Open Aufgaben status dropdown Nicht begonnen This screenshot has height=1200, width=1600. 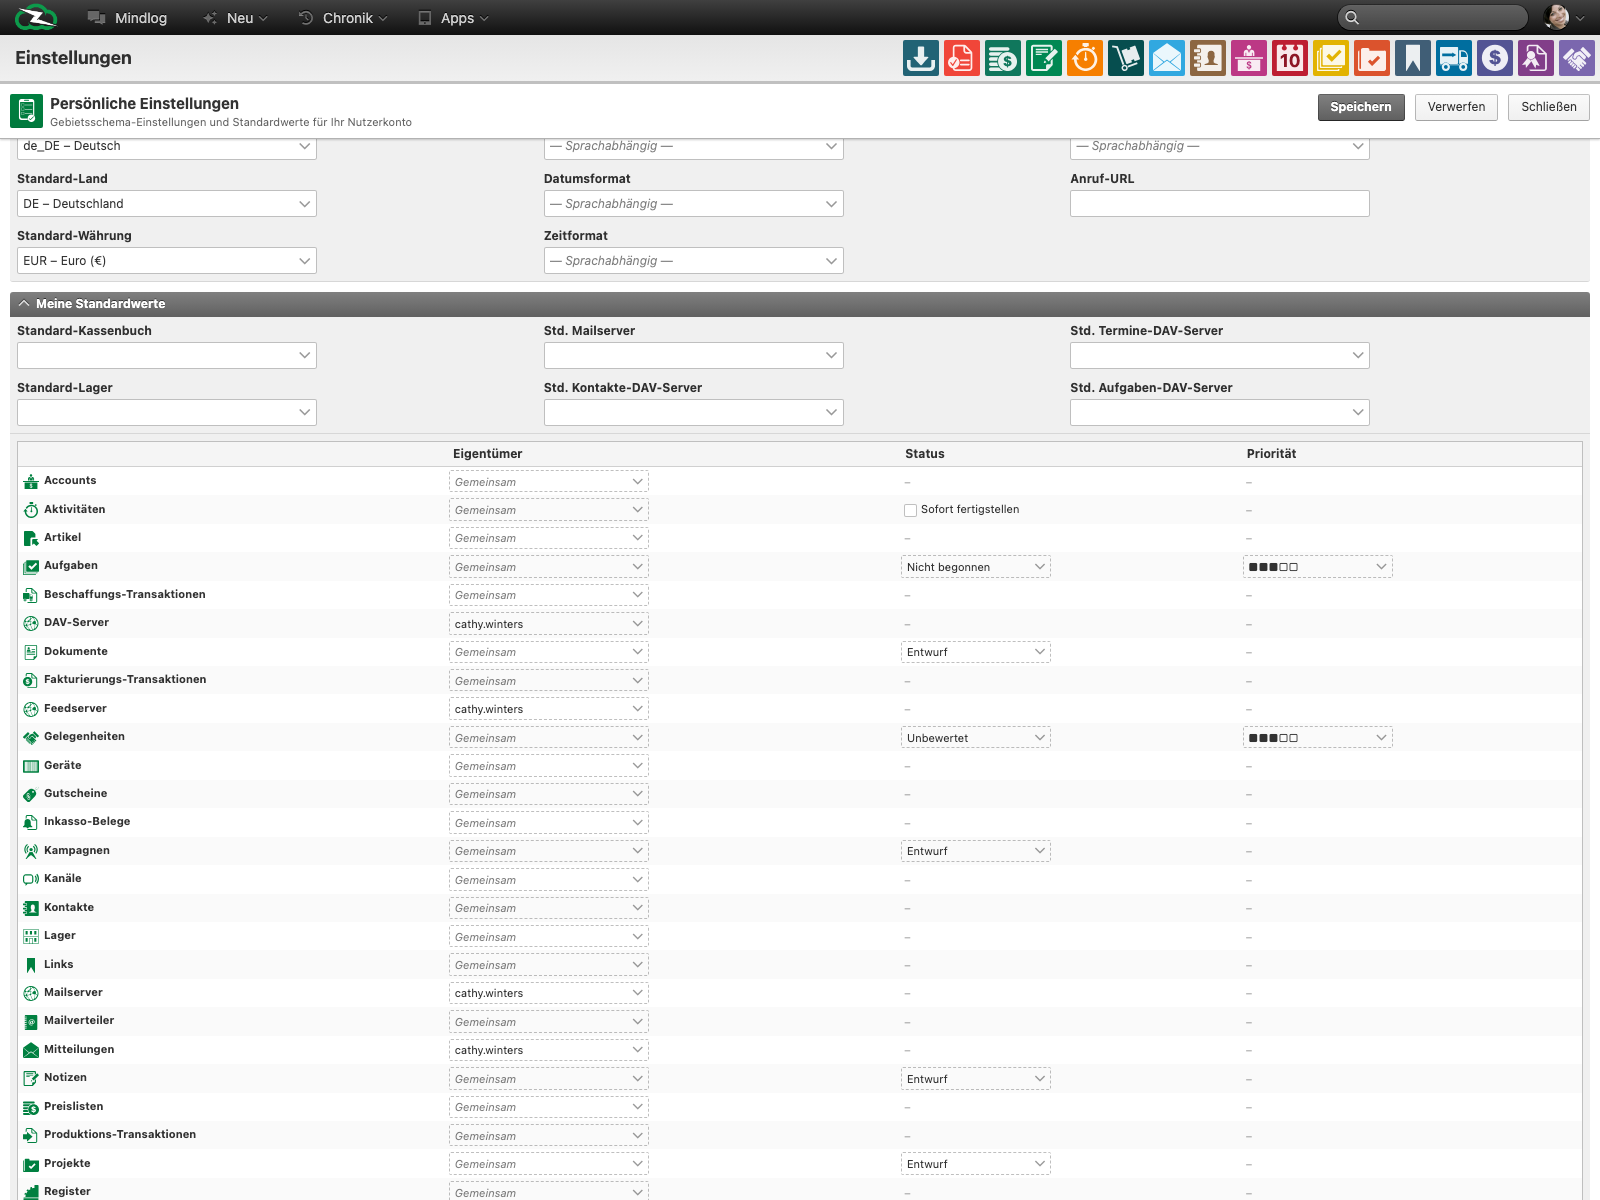click(976, 567)
